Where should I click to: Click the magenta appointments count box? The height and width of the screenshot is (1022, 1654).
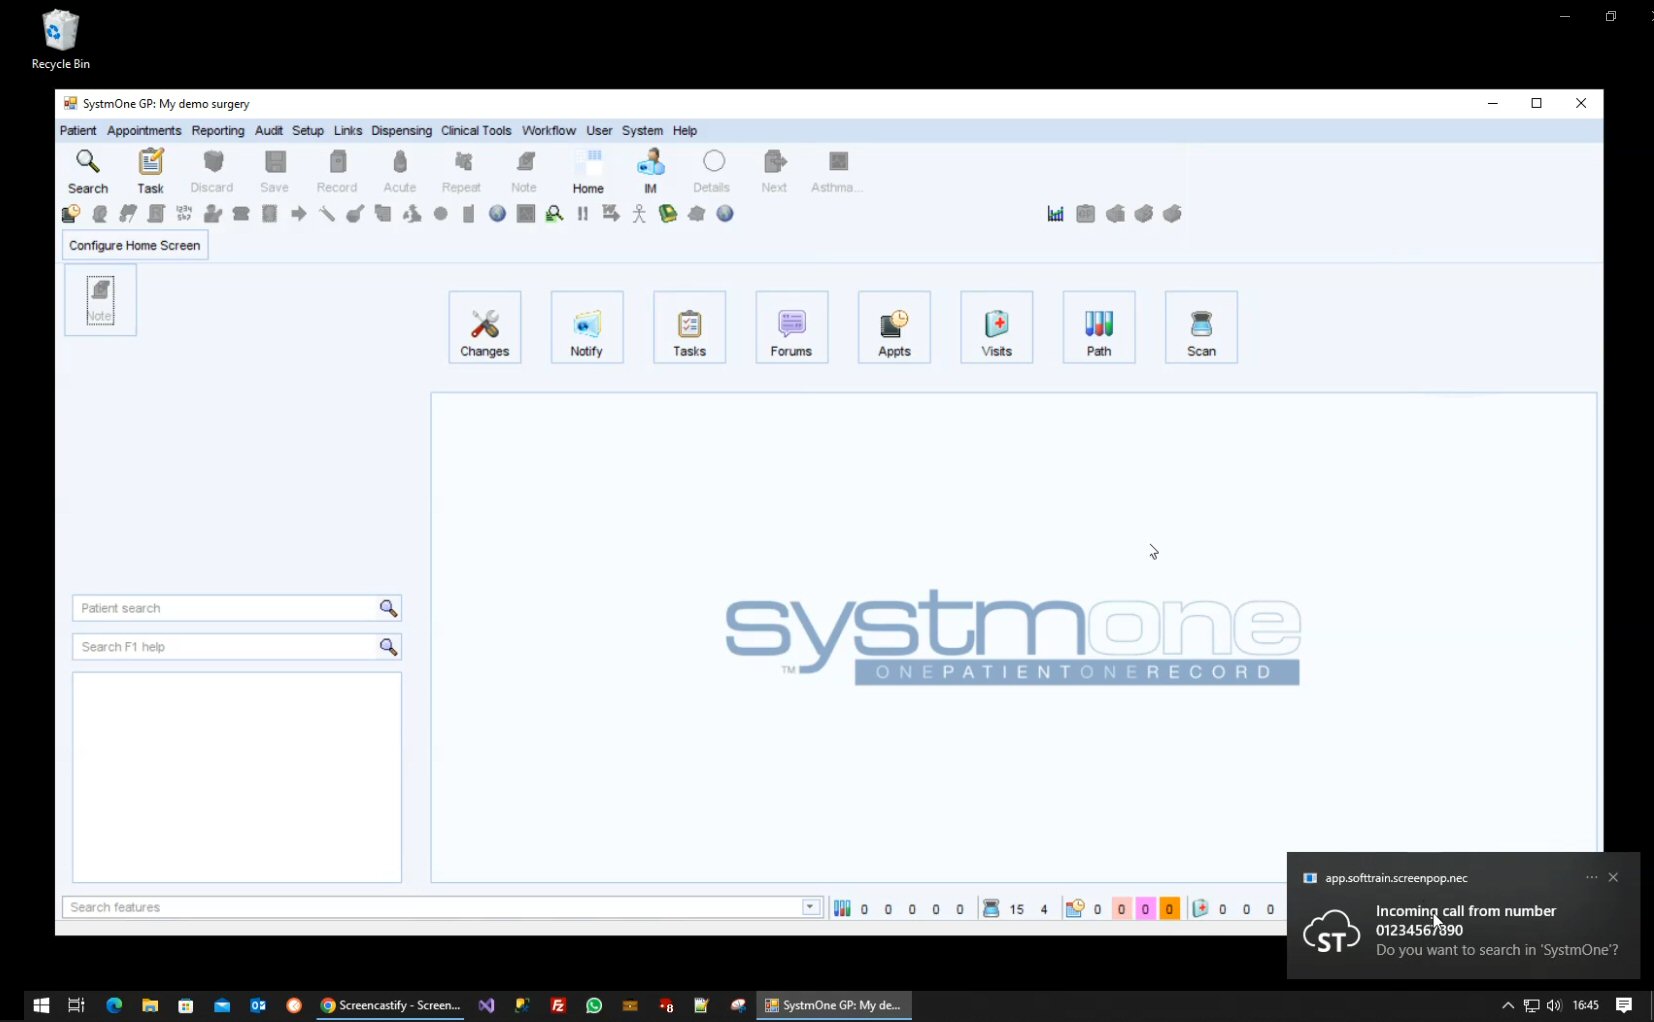pos(1145,909)
